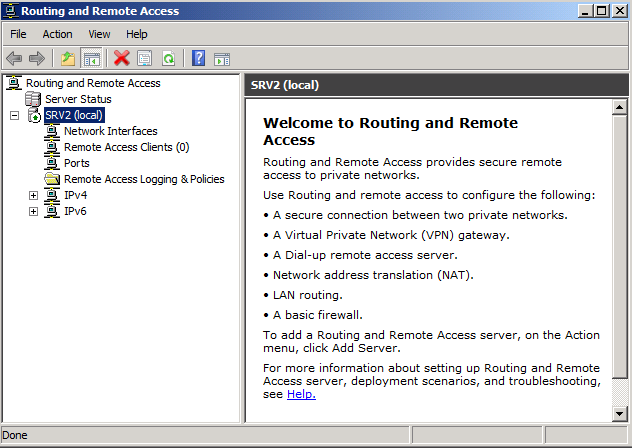632x448 pixels.
Task: Select Remote Access Logging & Policies folder
Action: click(x=143, y=179)
